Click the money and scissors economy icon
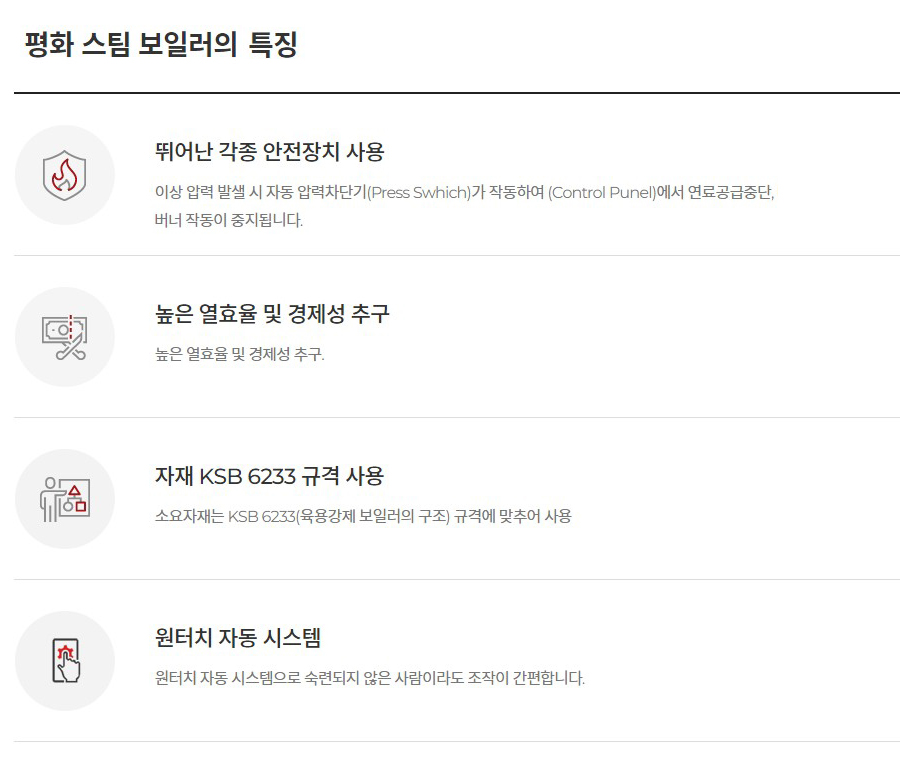The width and height of the screenshot is (900, 760). click(65, 337)
